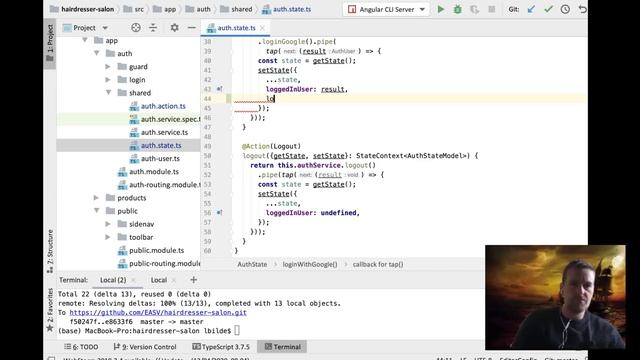Click the Git rollback arrow icon
Screen dimensions: 640x360
[582, 9]
